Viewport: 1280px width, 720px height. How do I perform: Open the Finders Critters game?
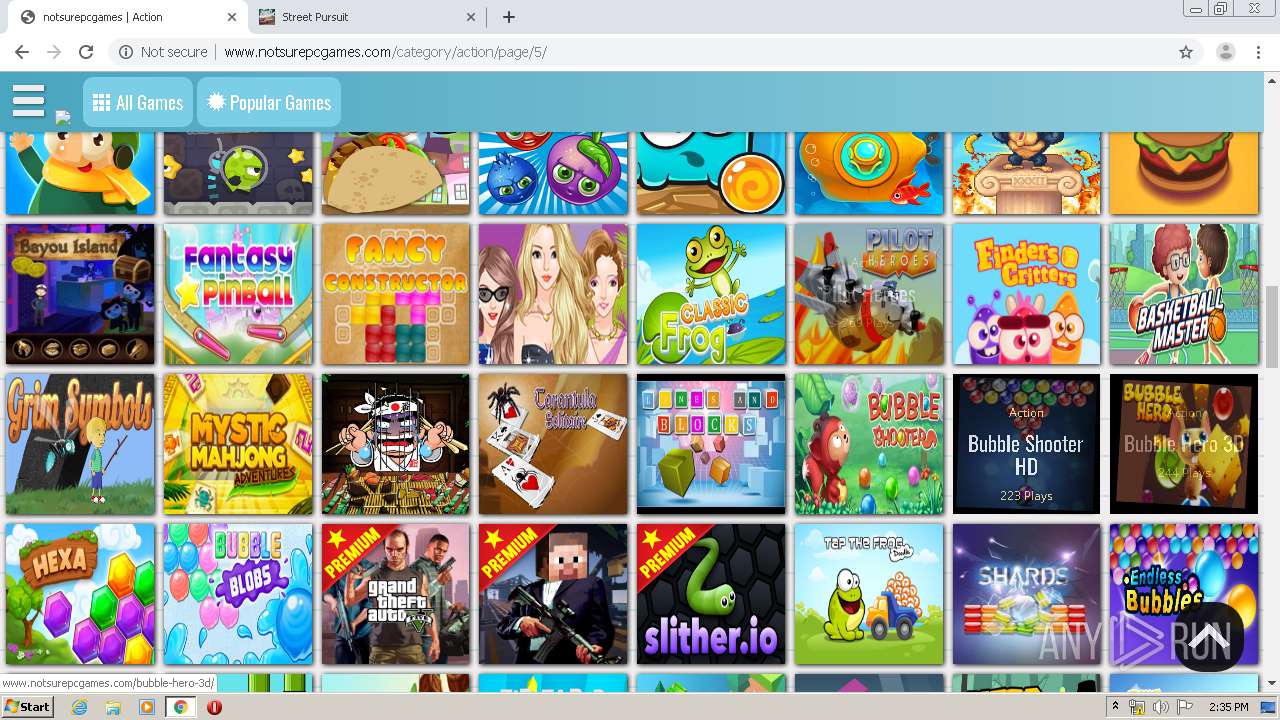1026,294
